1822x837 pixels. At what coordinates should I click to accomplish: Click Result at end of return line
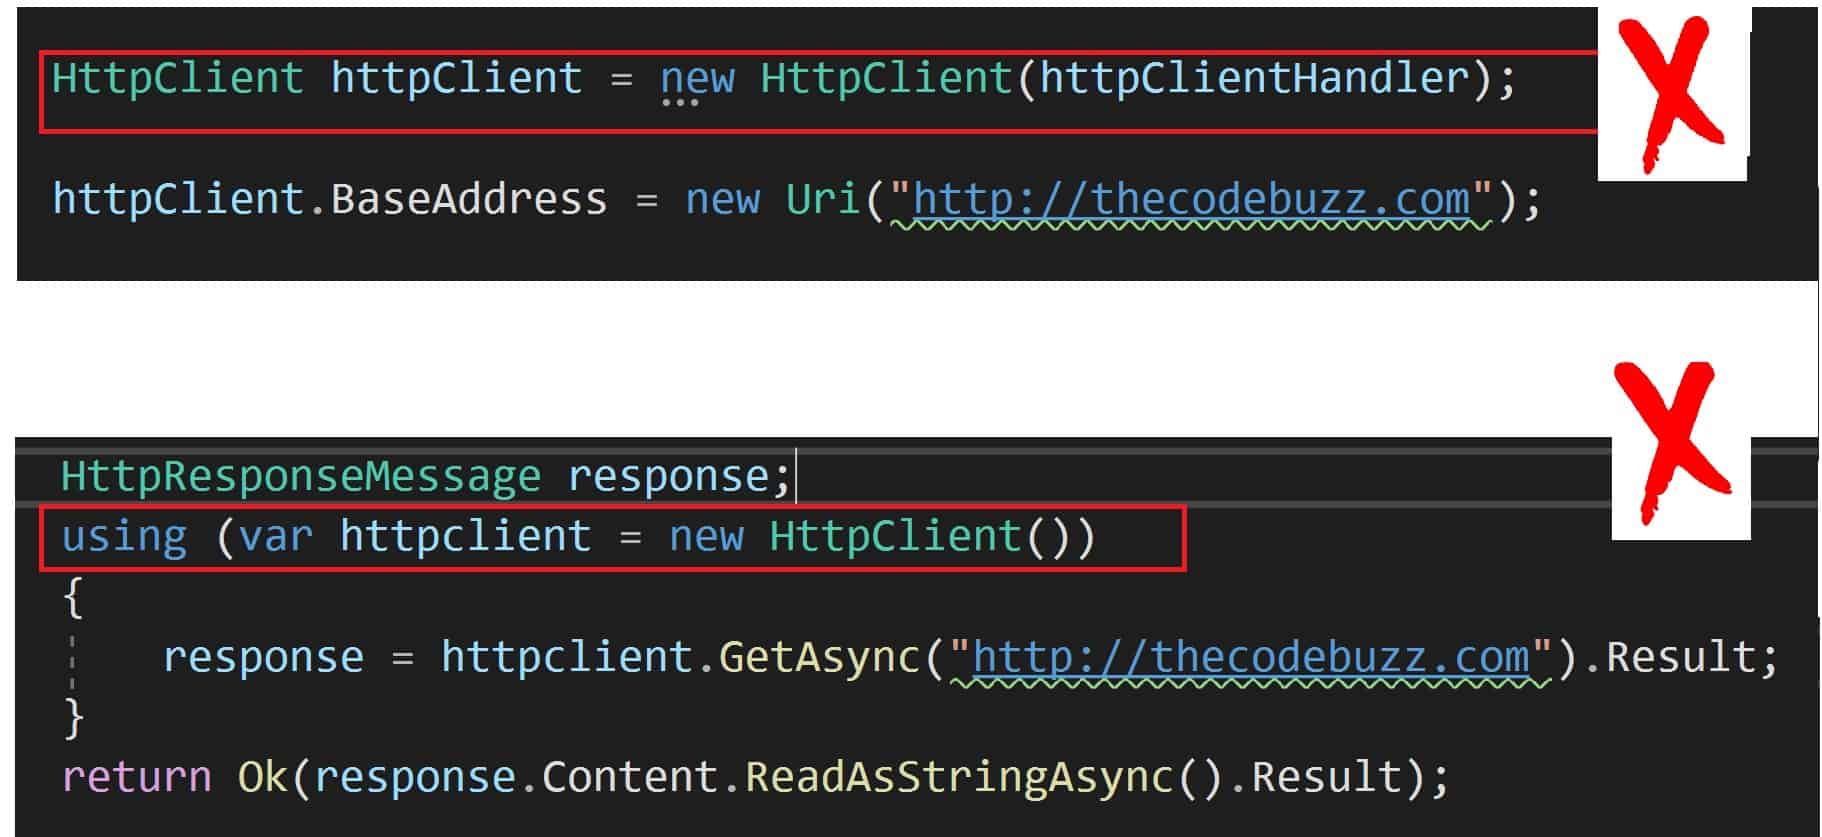click(x=1327, y=777)
